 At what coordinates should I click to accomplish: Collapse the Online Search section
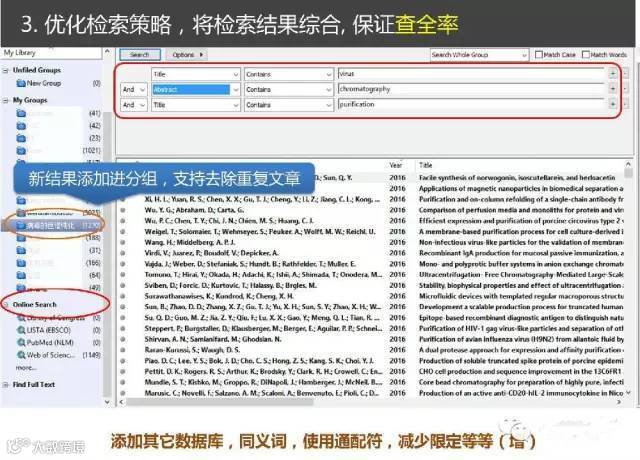click(x=6, y=304)
